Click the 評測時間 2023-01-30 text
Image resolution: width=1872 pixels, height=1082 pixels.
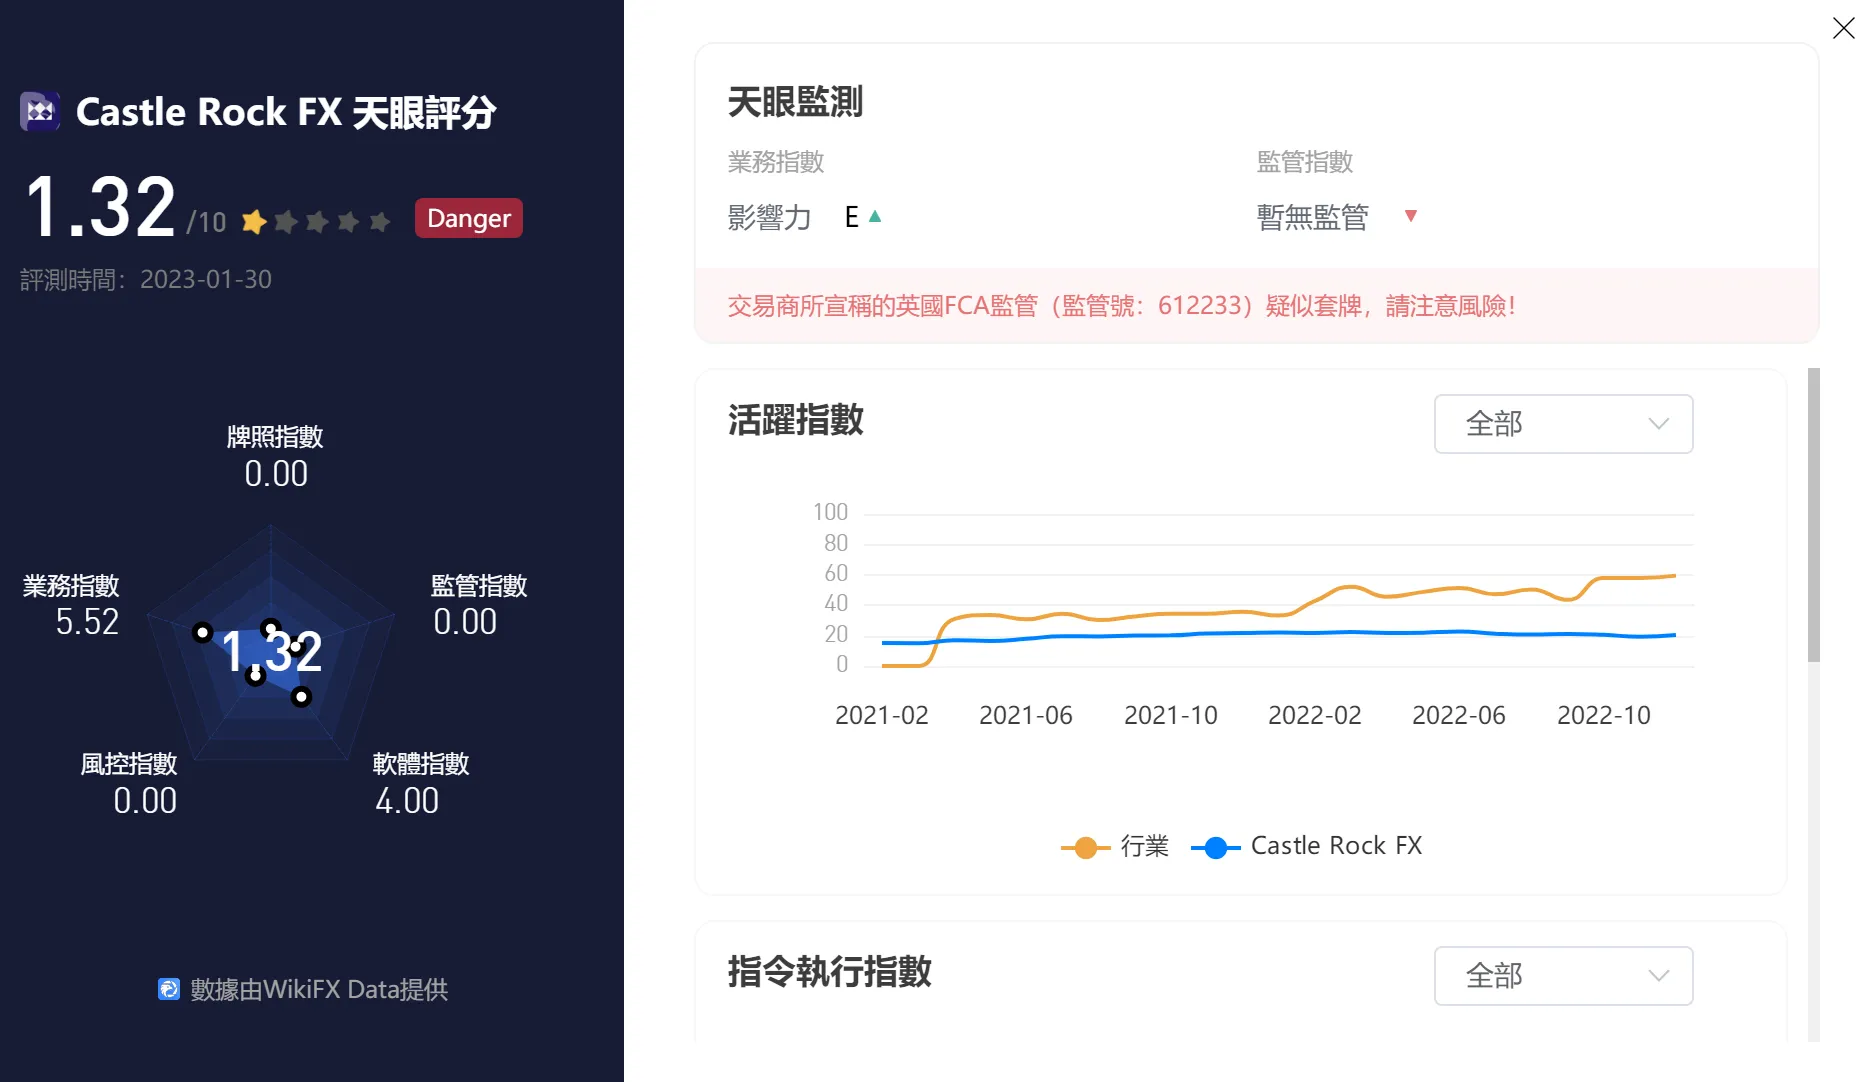tap(146, 279)
